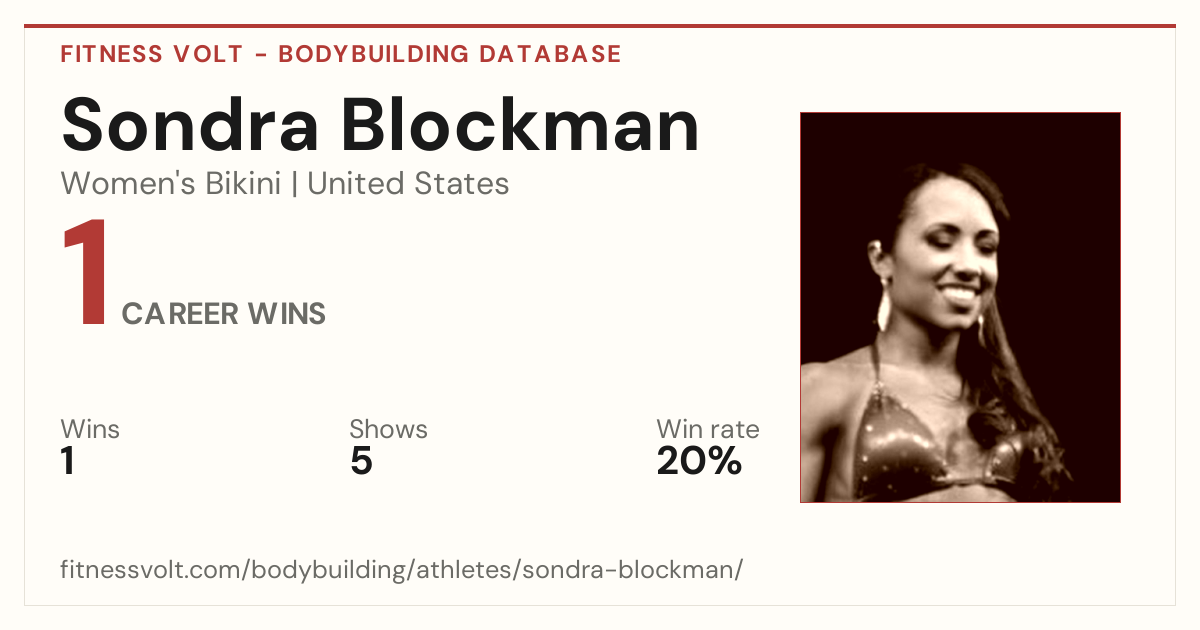
Task: Open the fitnessvolt.com athlete URL
Action: (x=402, y=571)
